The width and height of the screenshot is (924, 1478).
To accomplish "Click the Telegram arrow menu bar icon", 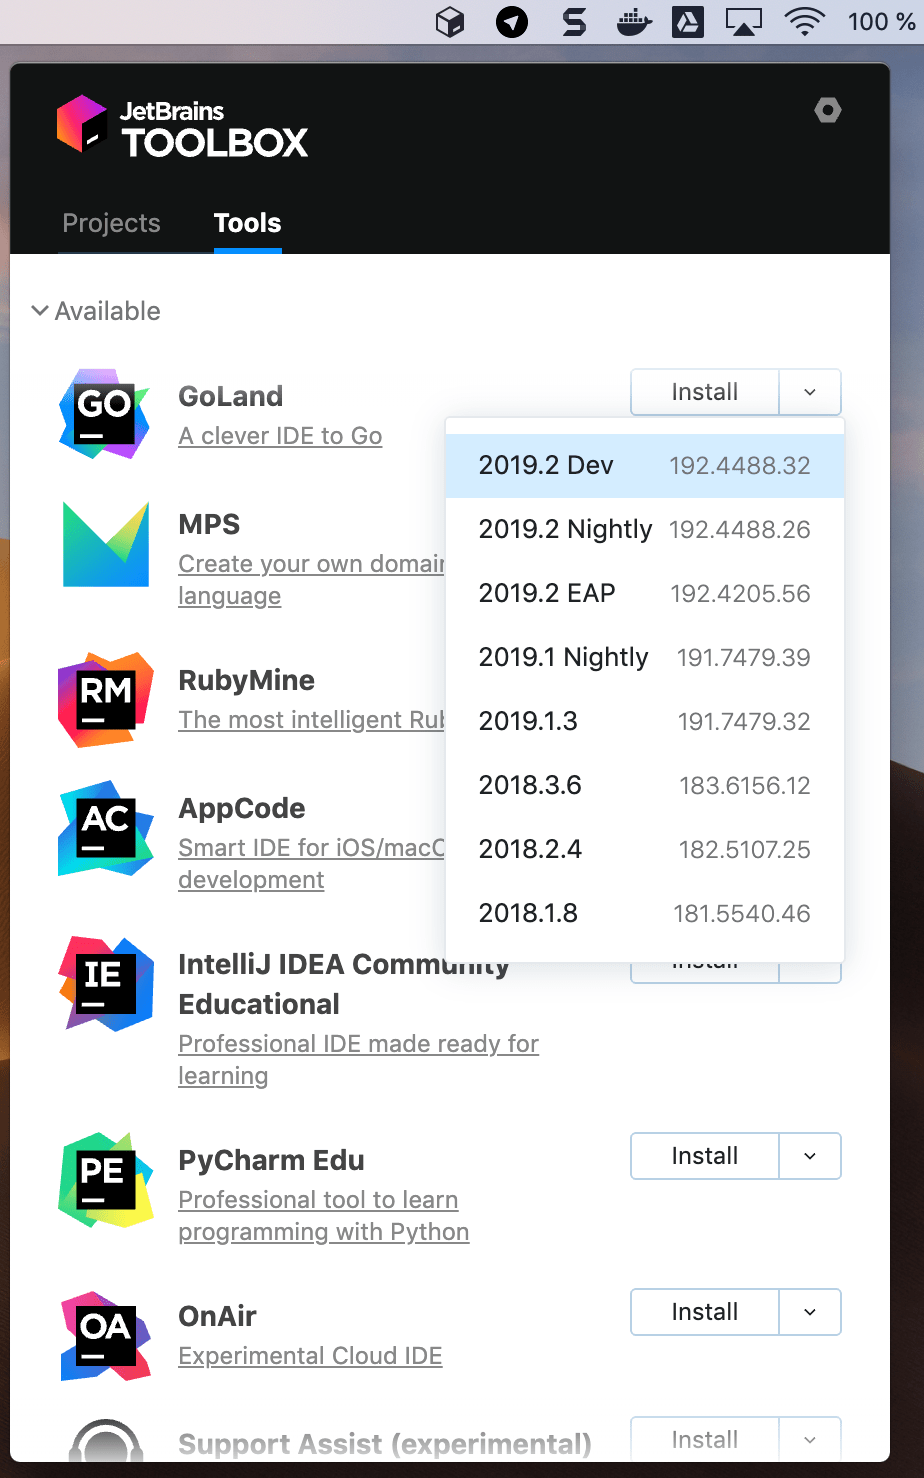I will [512, 21].
